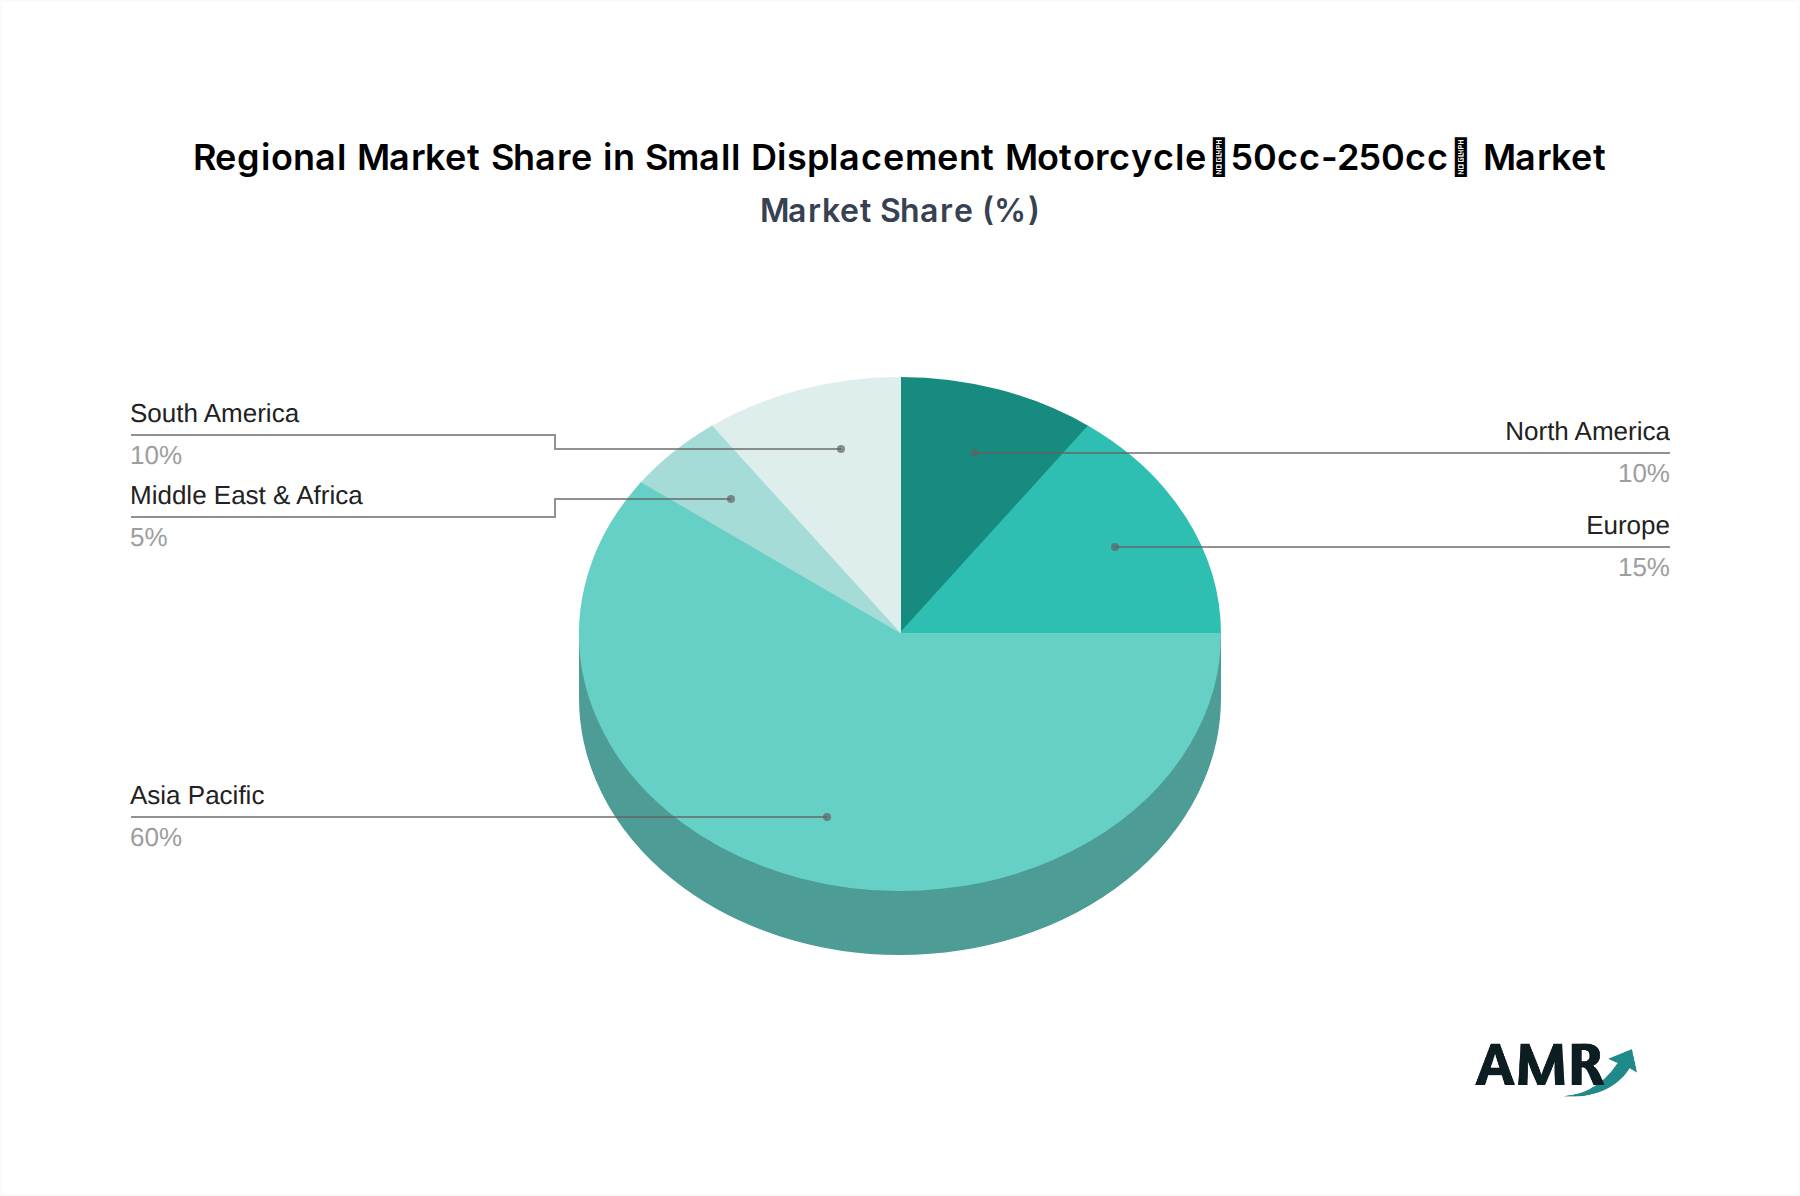1800x1196 pixels.
Task: Click the Europe label
Action: [x=1626, y=525]
